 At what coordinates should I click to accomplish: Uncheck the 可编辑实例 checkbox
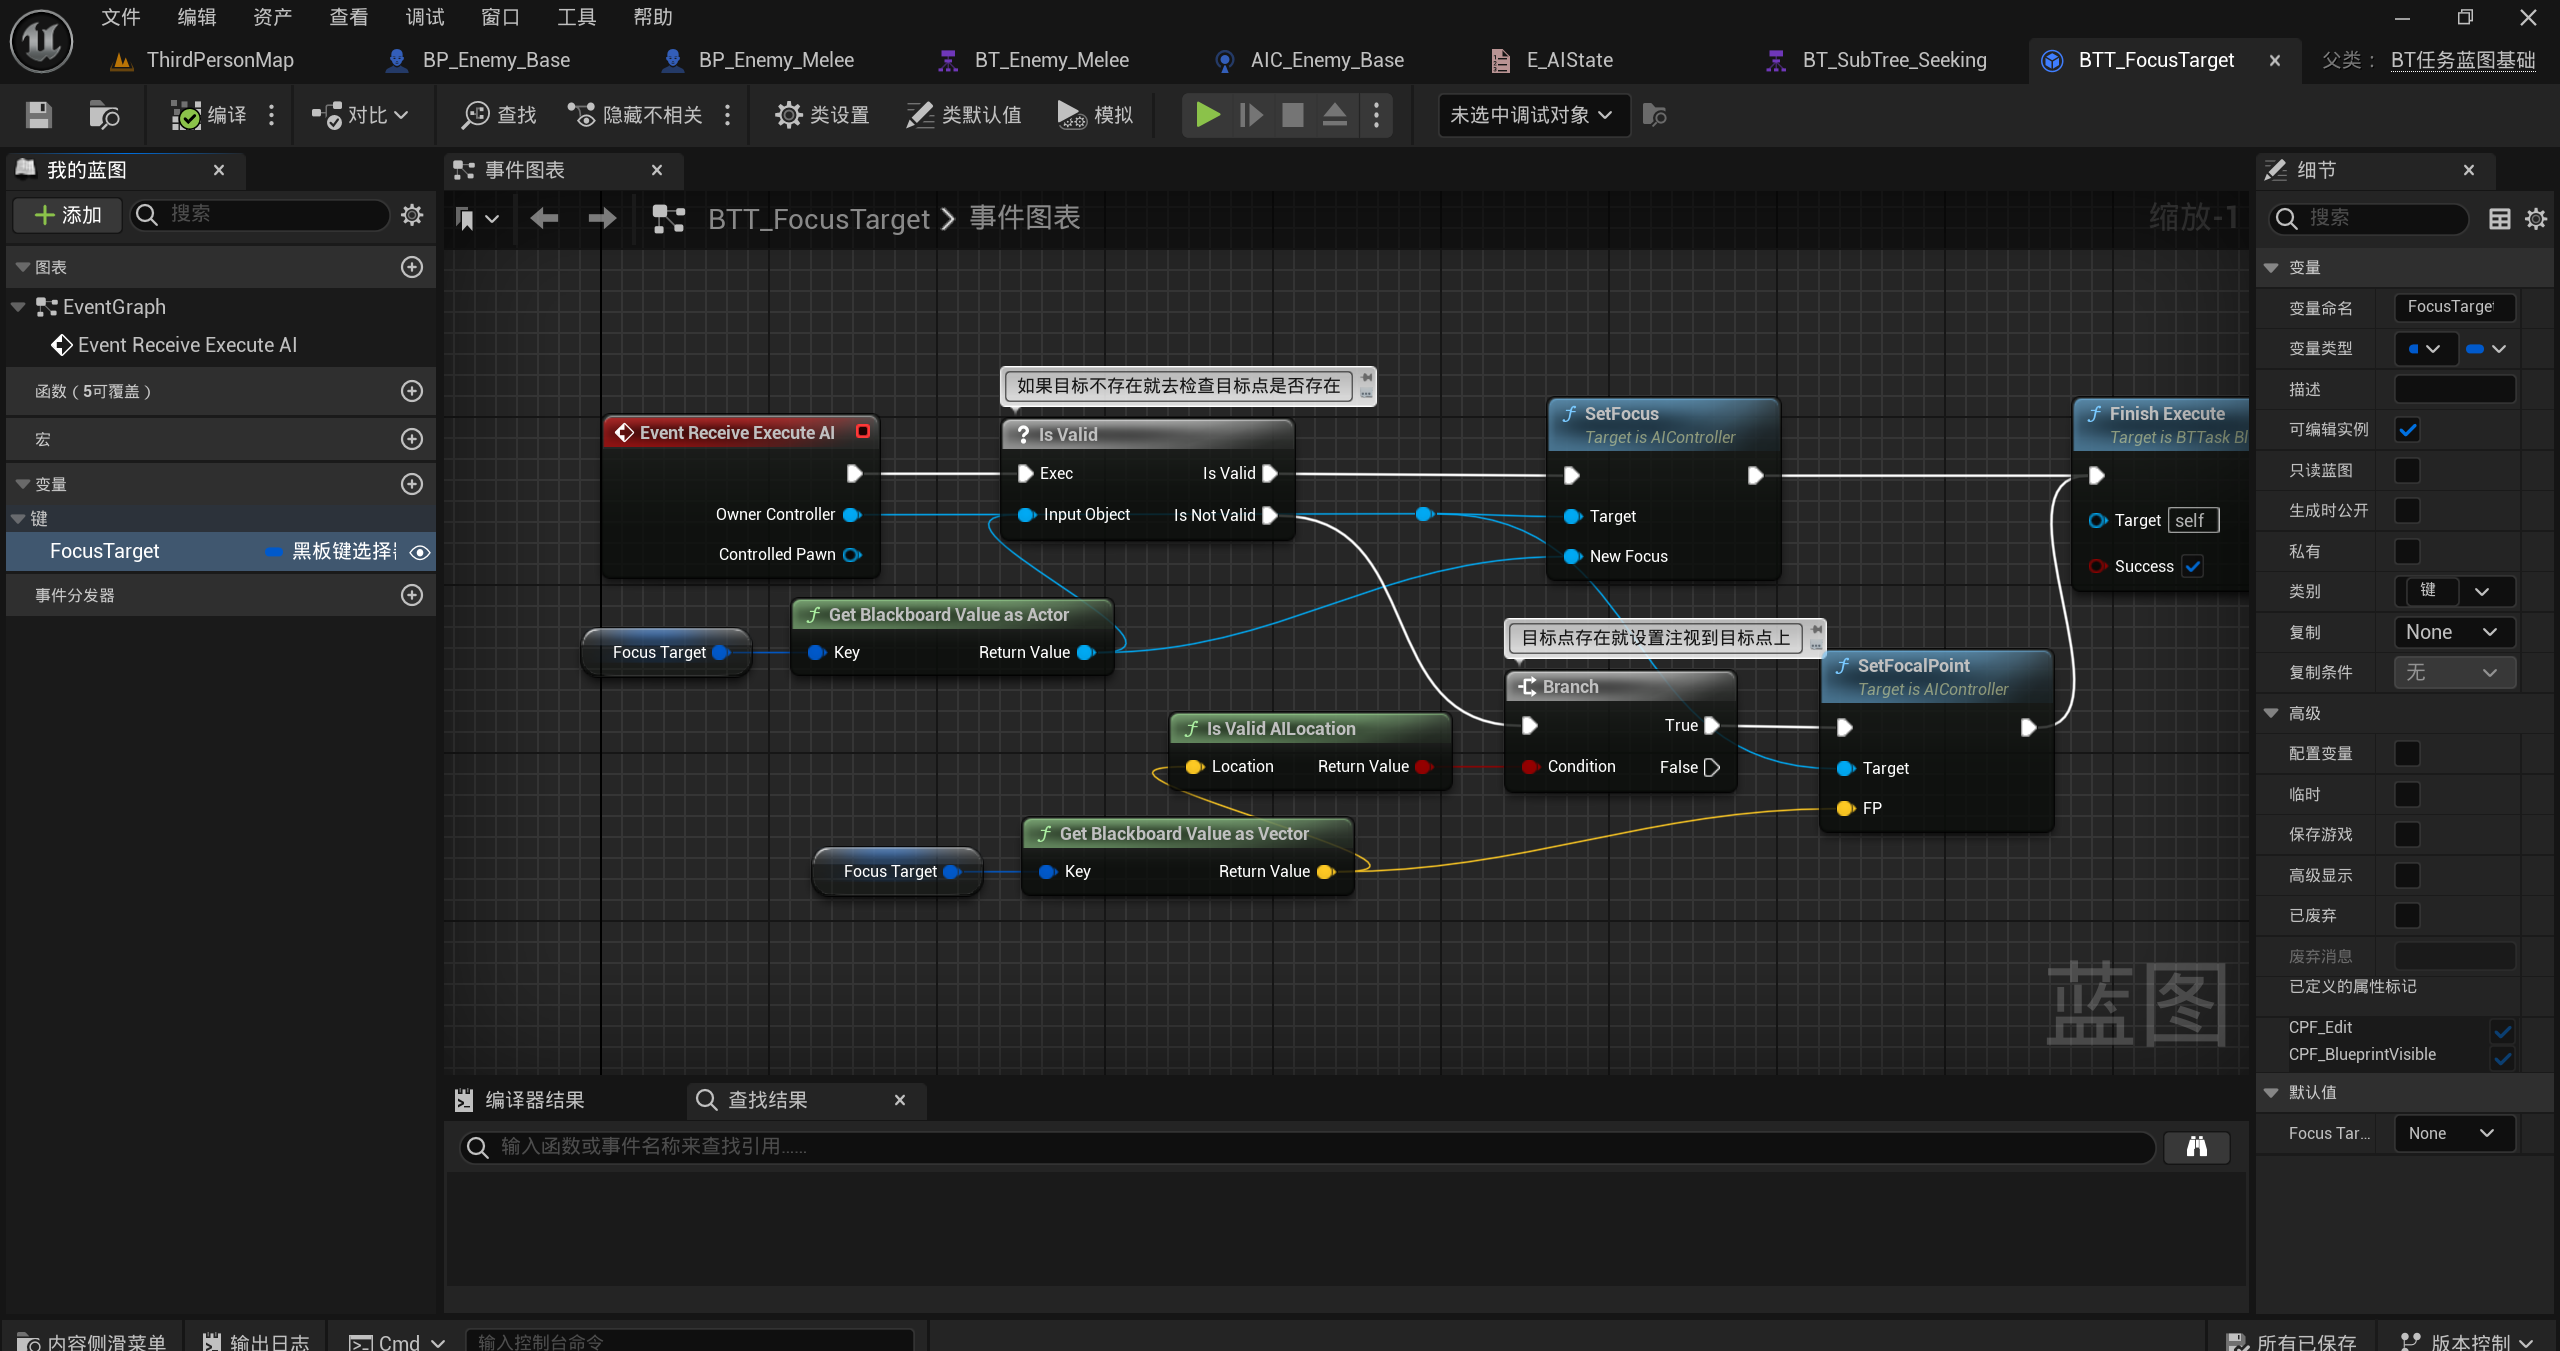2408,430
